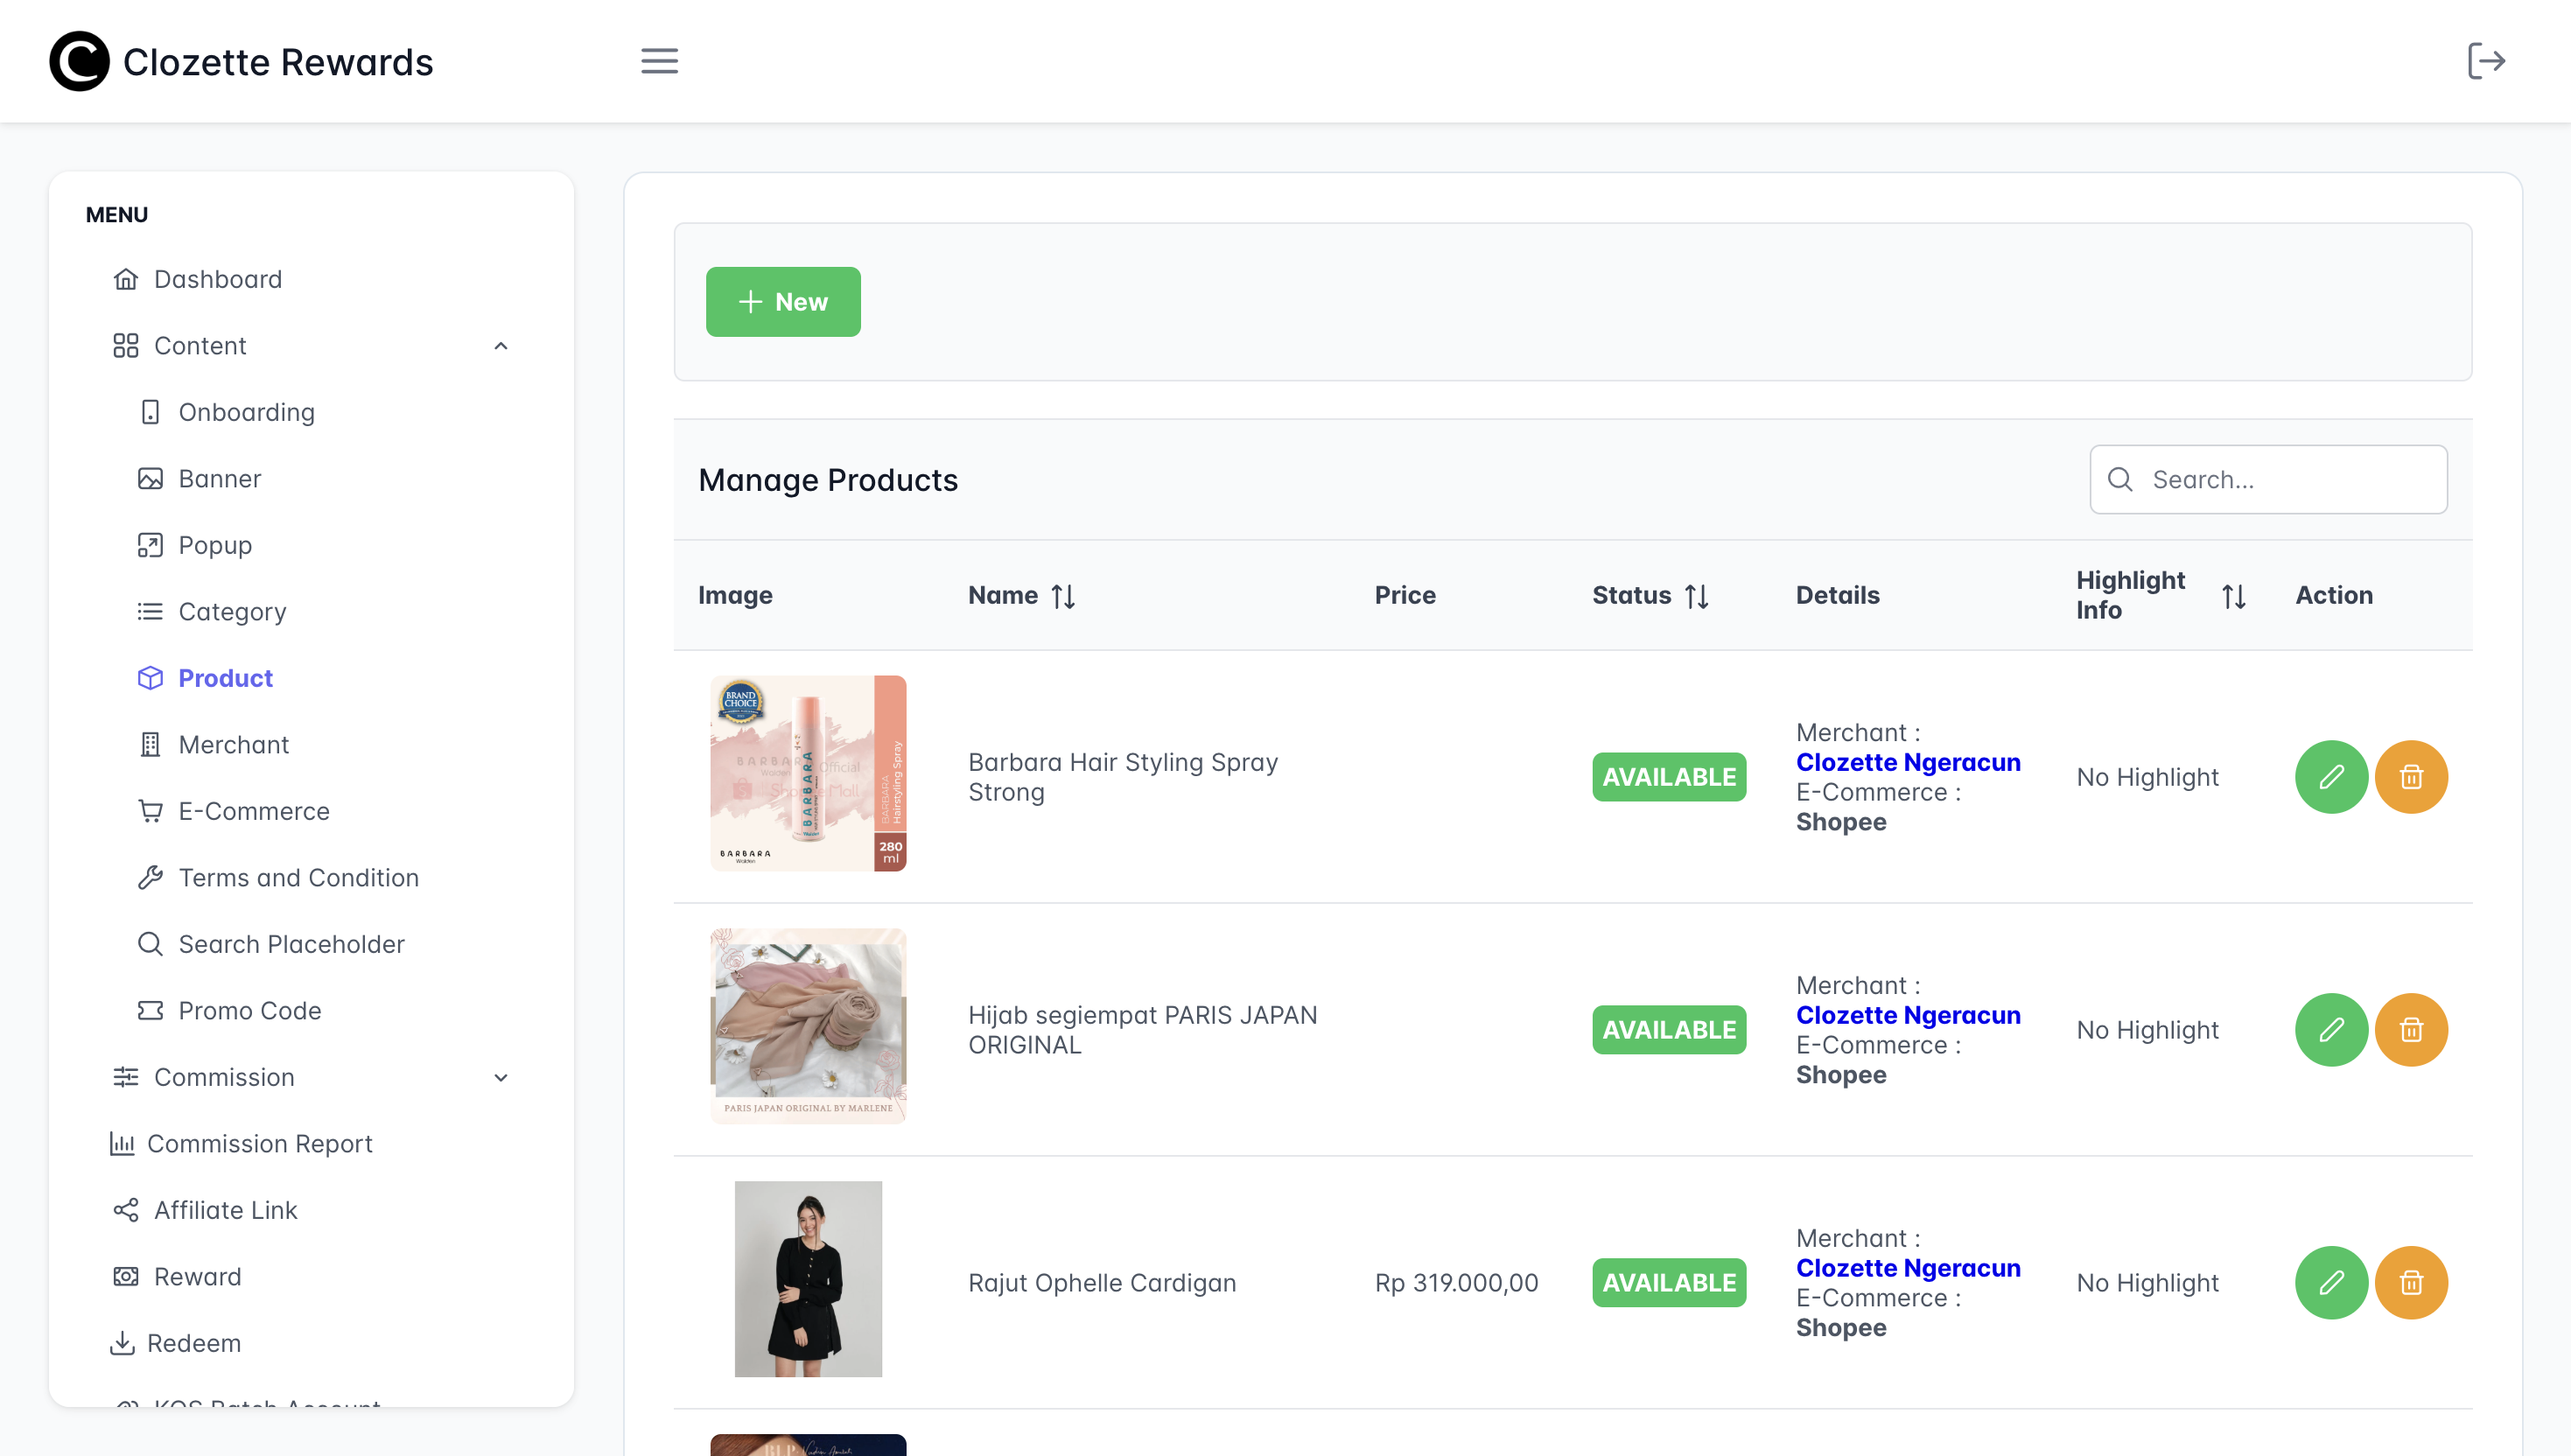Click the product search field
Screen dimensions: 2571x1456
point(2285,480)
